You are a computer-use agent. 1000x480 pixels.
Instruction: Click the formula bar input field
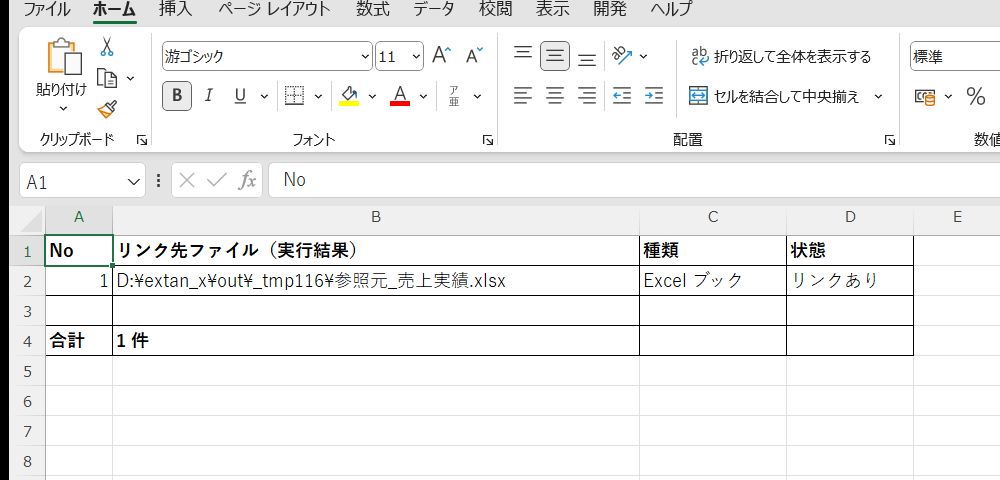pyautogui.click(x=635, y=180)
